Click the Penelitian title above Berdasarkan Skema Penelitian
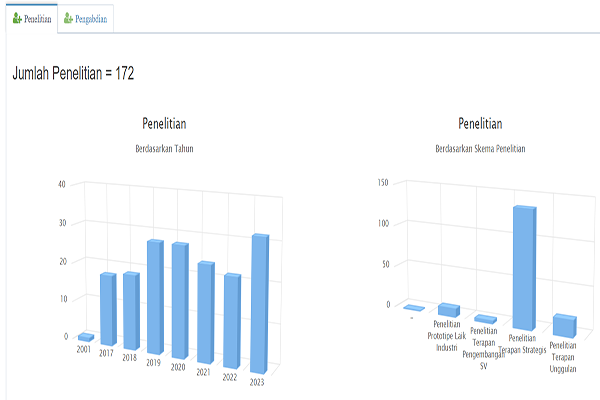The image size is (600, 400). (480, 124)
